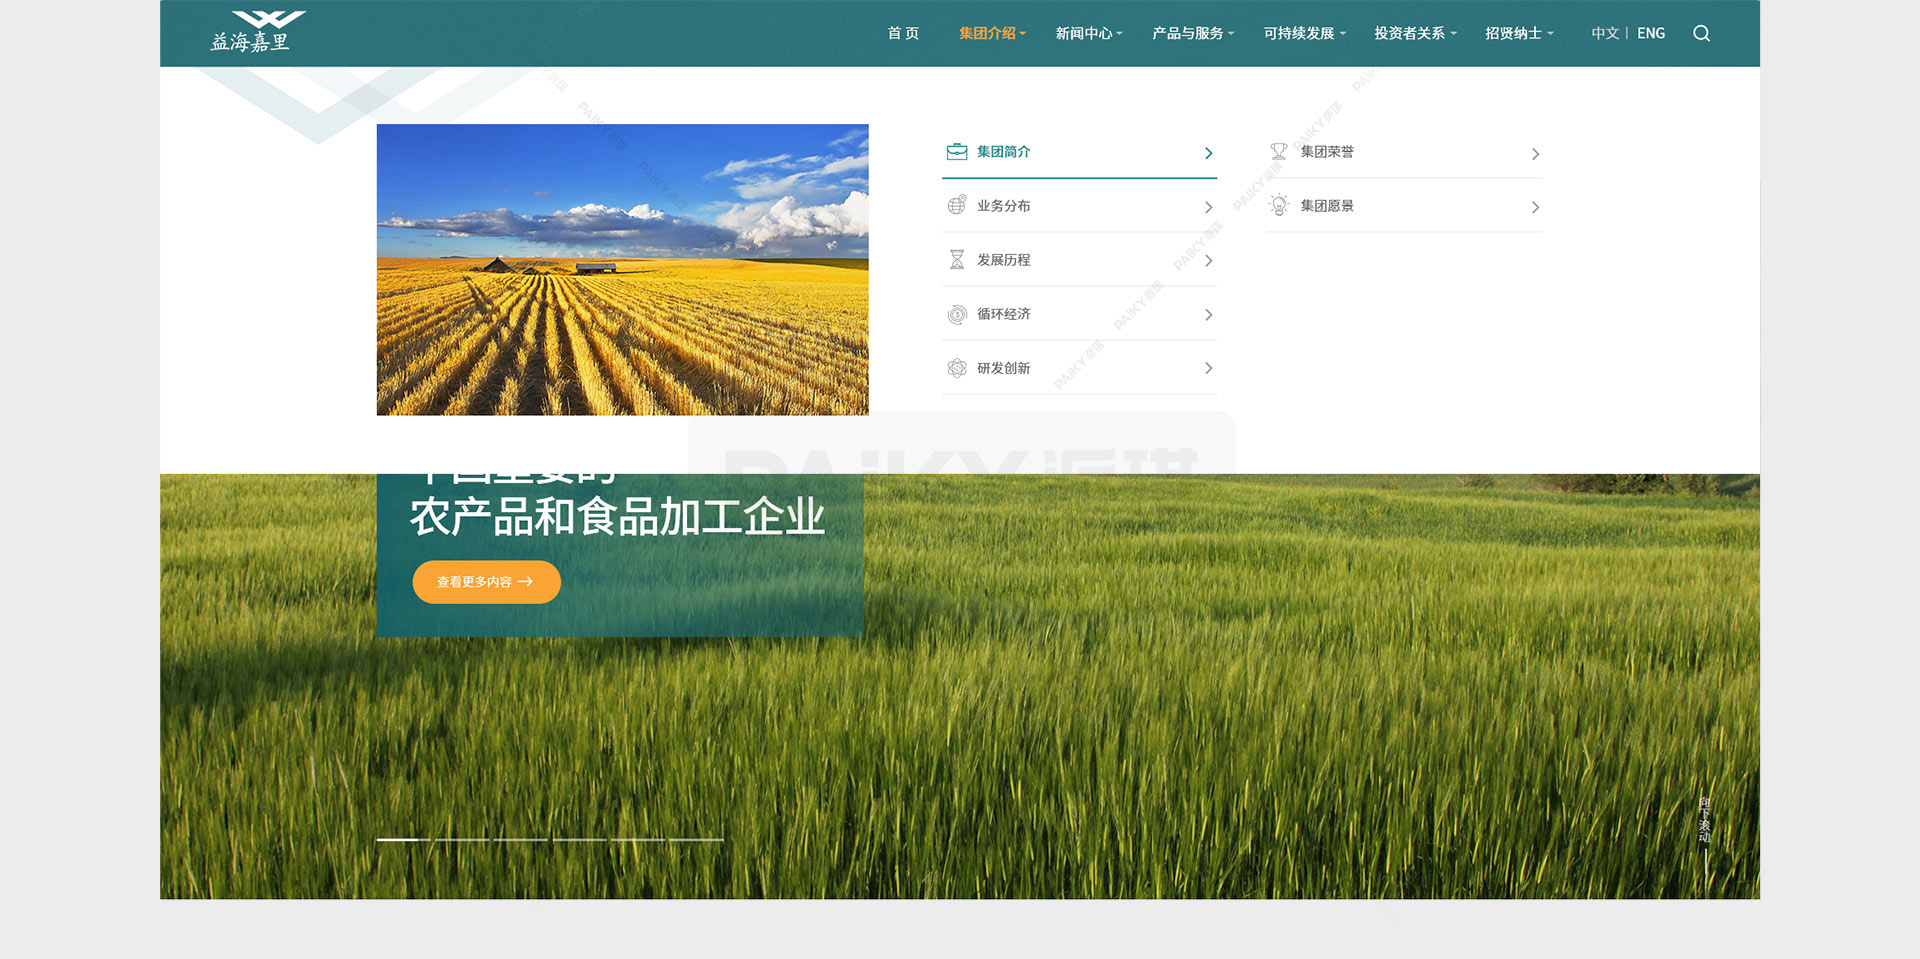Expand the 产品与服务 dropdown menu
The width and height of the screenshot is (1920, 959).
(x=1192, y=34)
